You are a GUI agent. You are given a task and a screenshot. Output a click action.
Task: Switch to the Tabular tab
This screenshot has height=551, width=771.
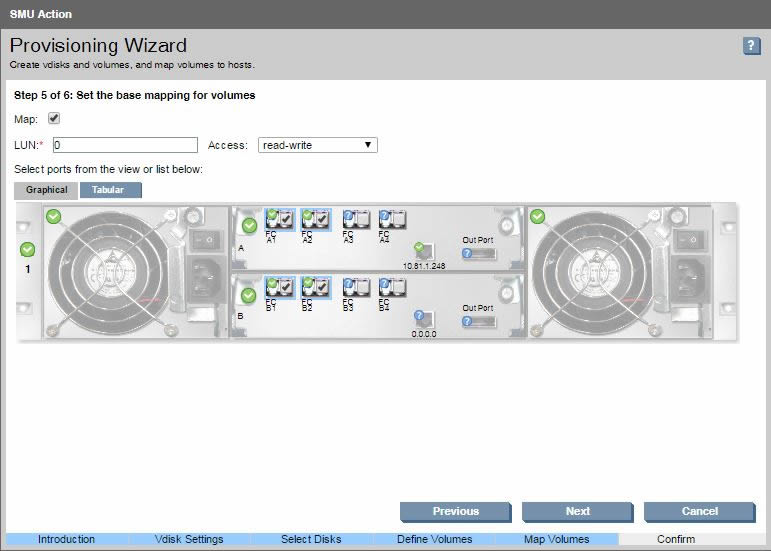(x=110, y=190)
